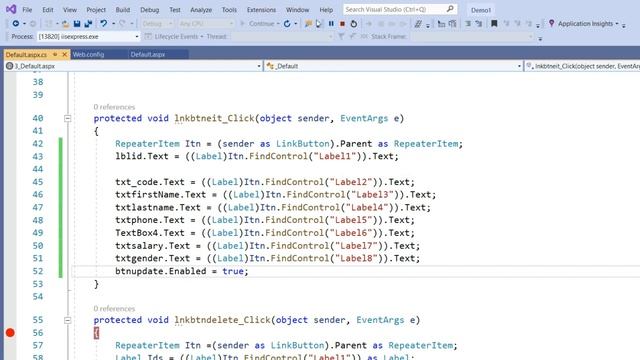640x360 pixels.
Task: Click the Visual Studio logo icon
Action: tap(11, 9)
